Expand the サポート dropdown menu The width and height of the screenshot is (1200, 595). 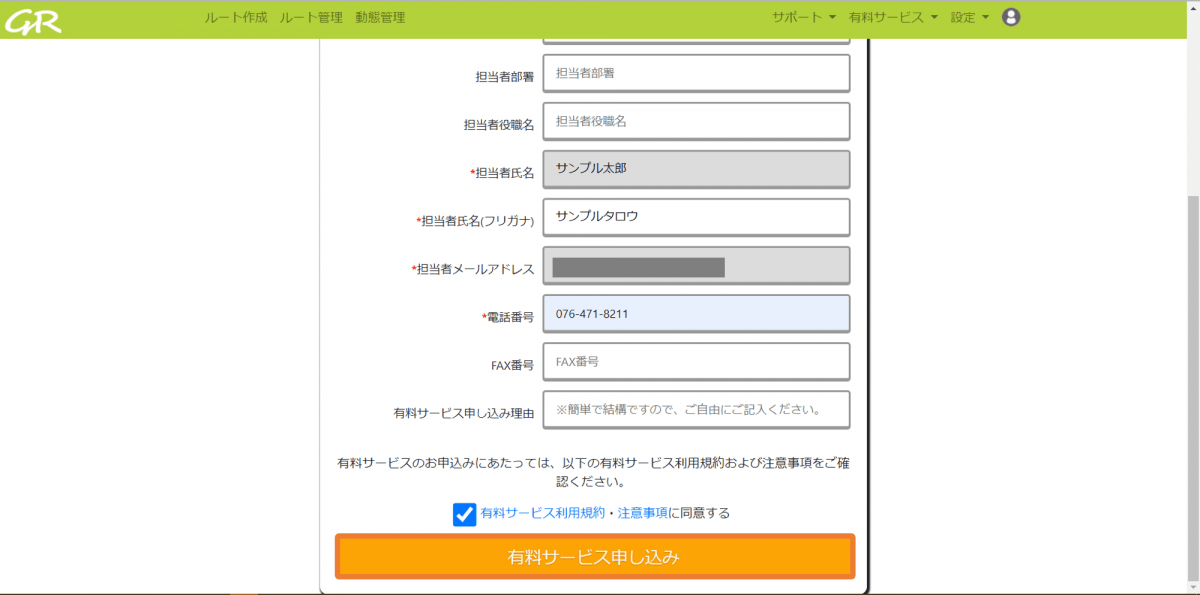click(803, 17)
